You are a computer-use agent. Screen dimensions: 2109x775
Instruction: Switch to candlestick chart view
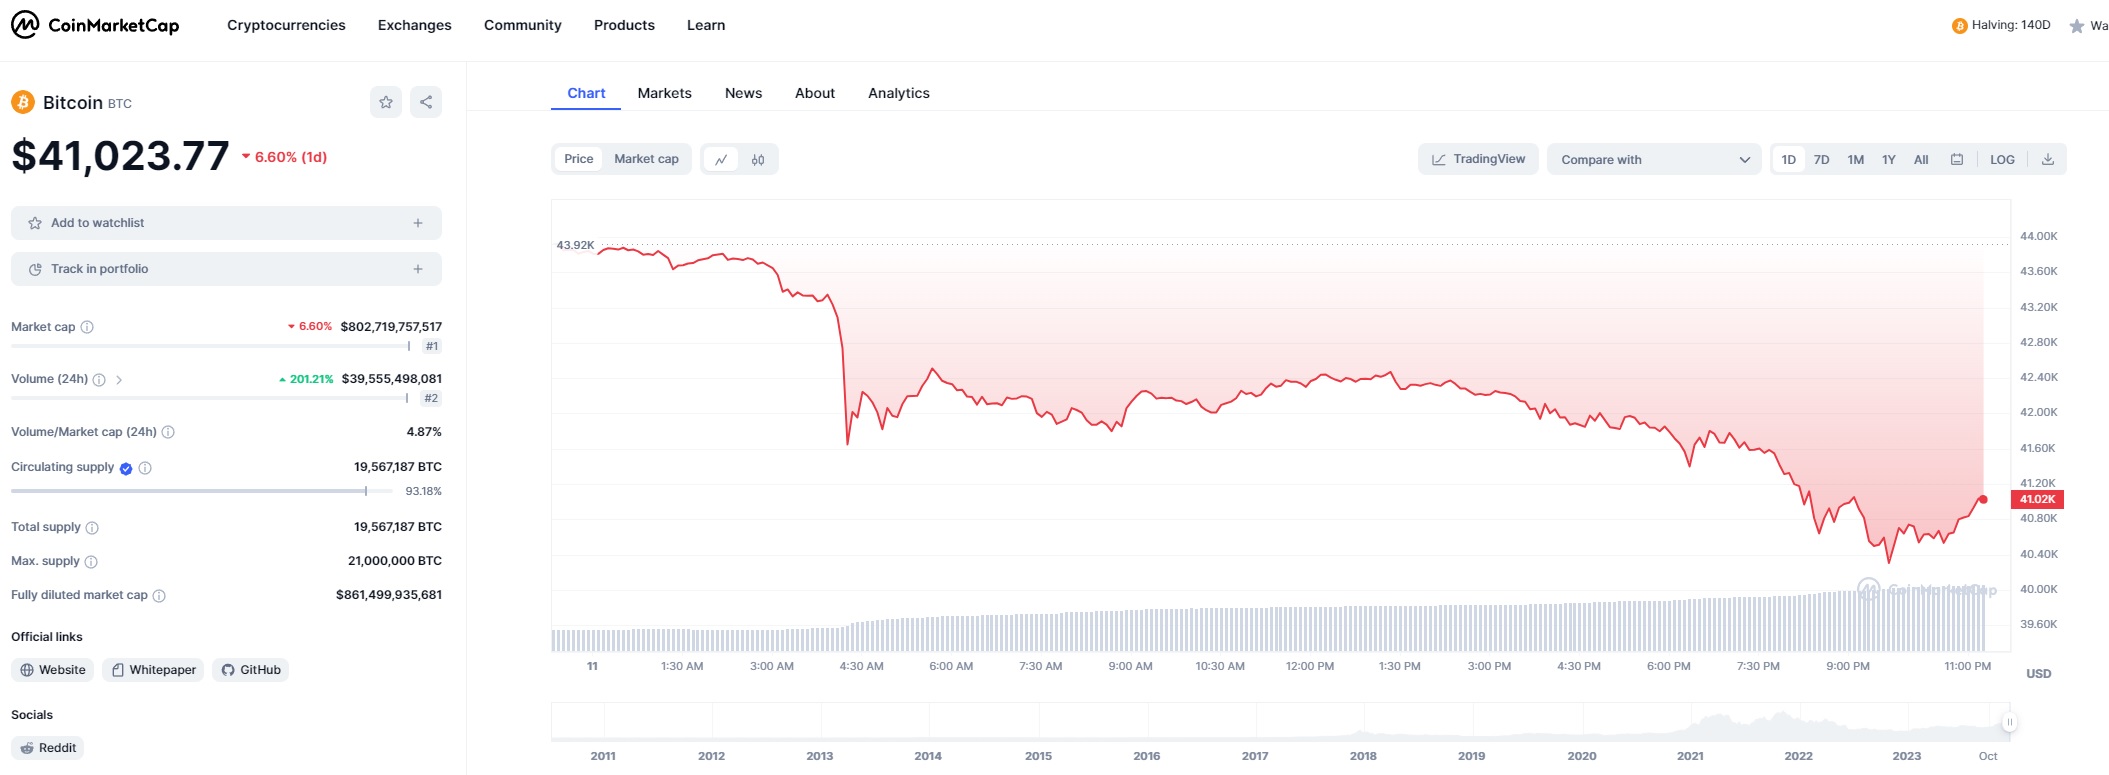point(758,159)
